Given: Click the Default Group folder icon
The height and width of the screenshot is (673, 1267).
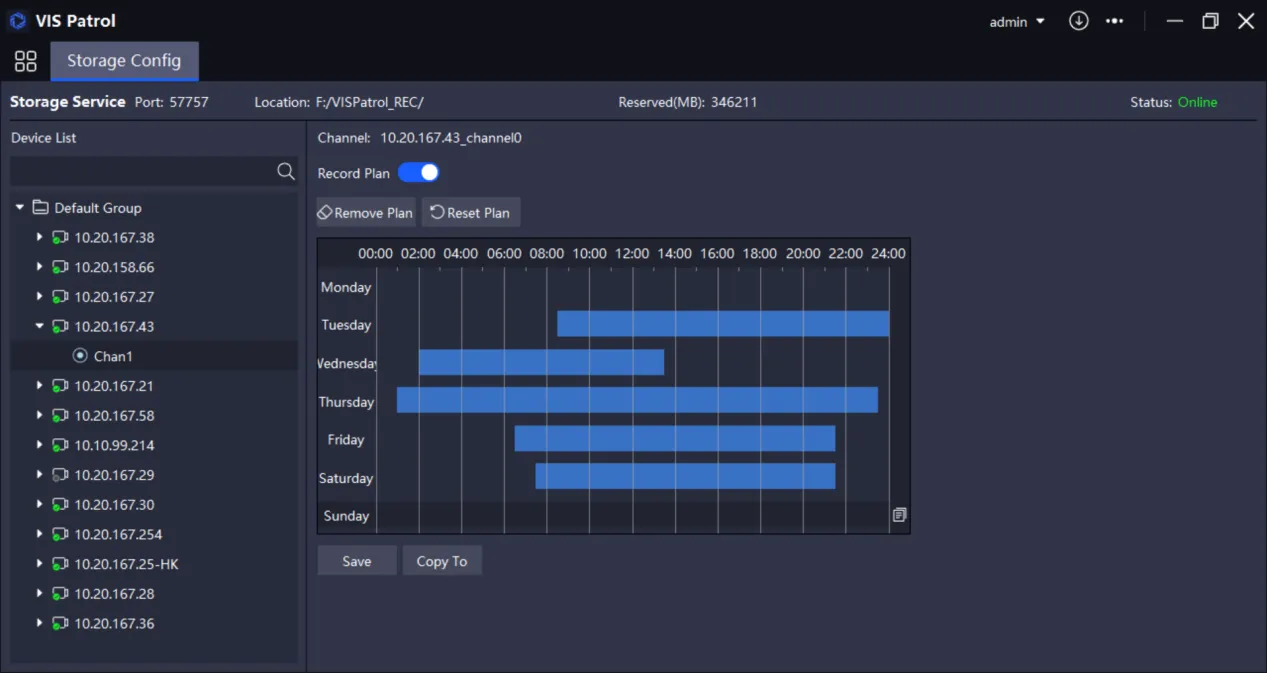Looking at the screenshot, I should (x=41, y=208).
